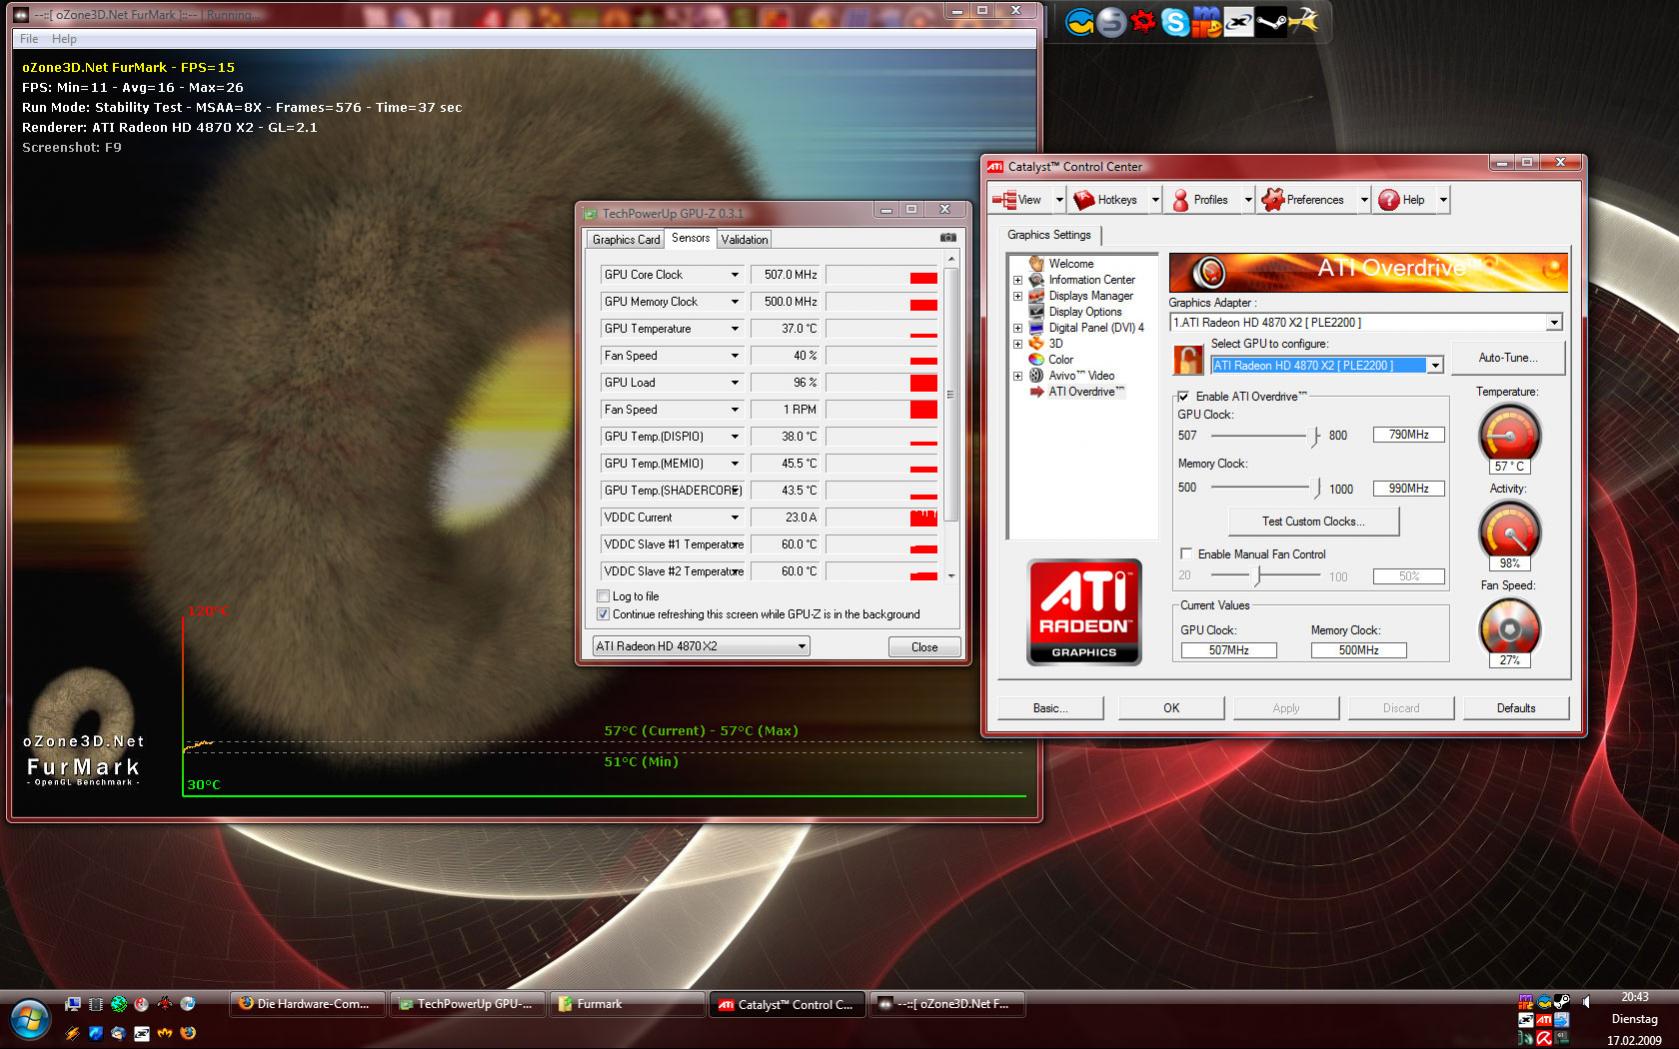The height and width of the screenshot is (1049, 1679).
Task: Toggle the Enable ATI Overdrive checkbox
Action: [x=1184, y=396]
